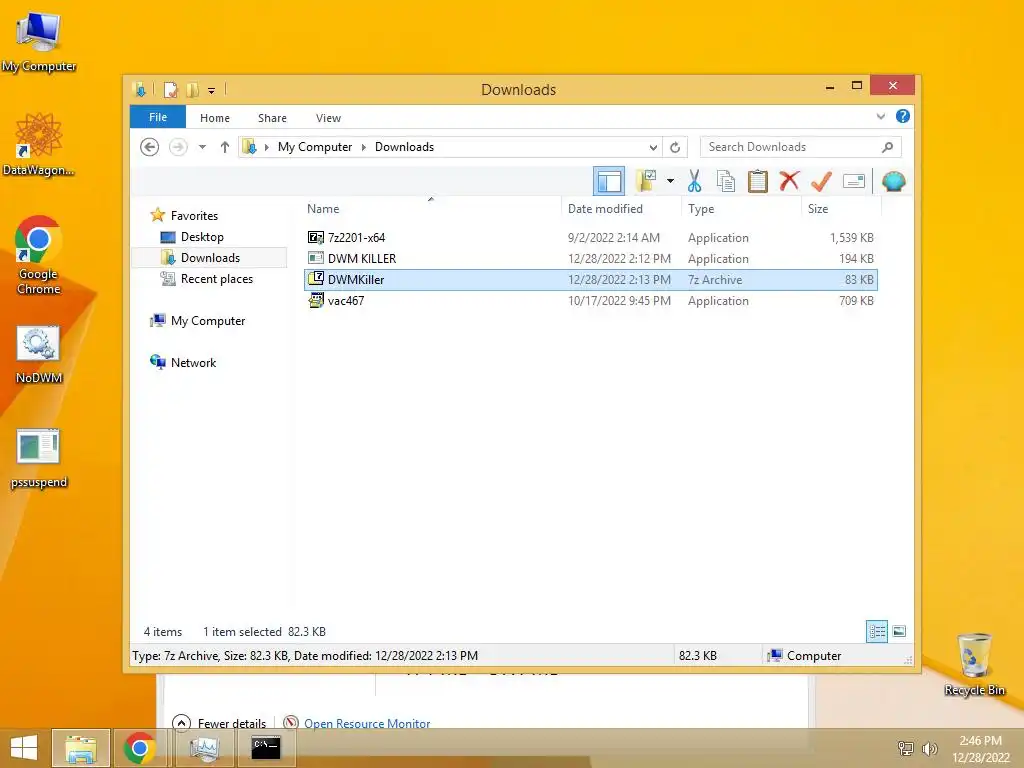This screenshot has width=1024, height=768.
Task: Expand the address bar history dropdown
Action: [x=652, y=148]
